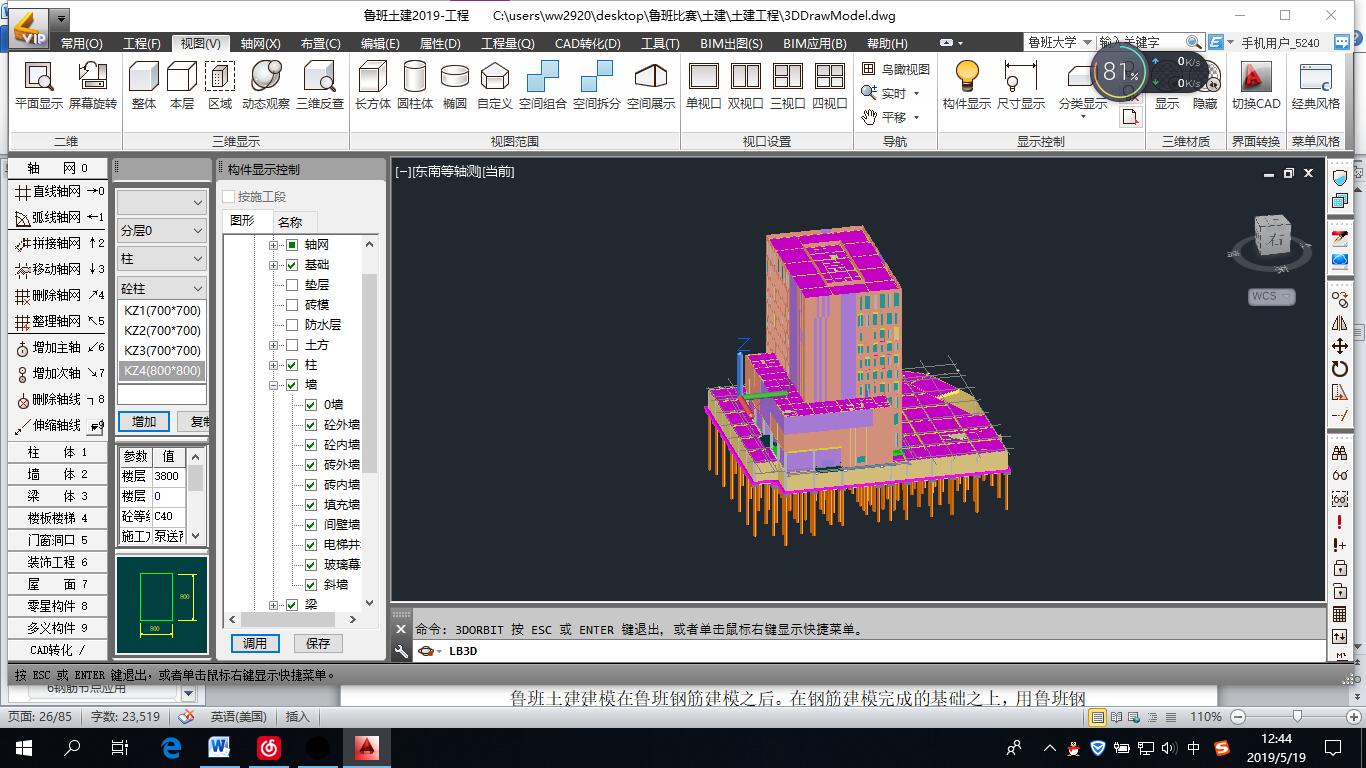Click the 删除轴网 delete grid tool
The height and width of the screenshot is (768, 1366).
(58, 295)
